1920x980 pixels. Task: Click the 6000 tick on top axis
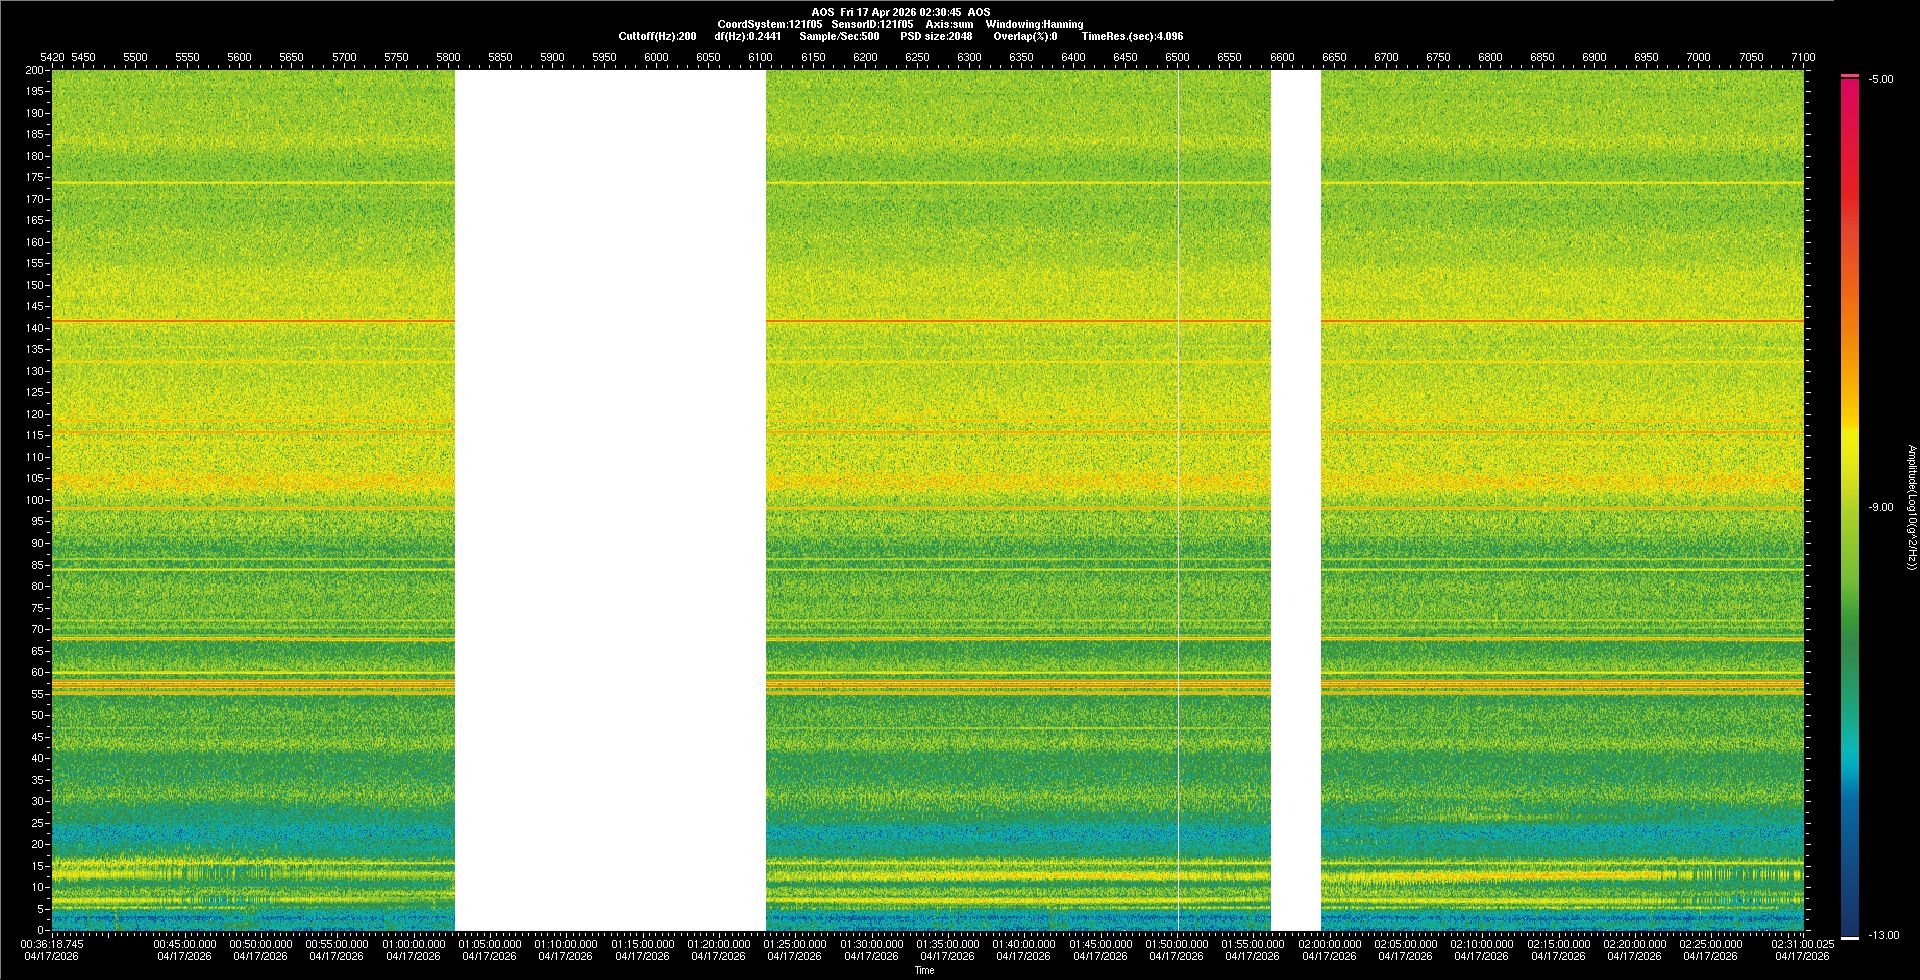[x=656, y=57]
